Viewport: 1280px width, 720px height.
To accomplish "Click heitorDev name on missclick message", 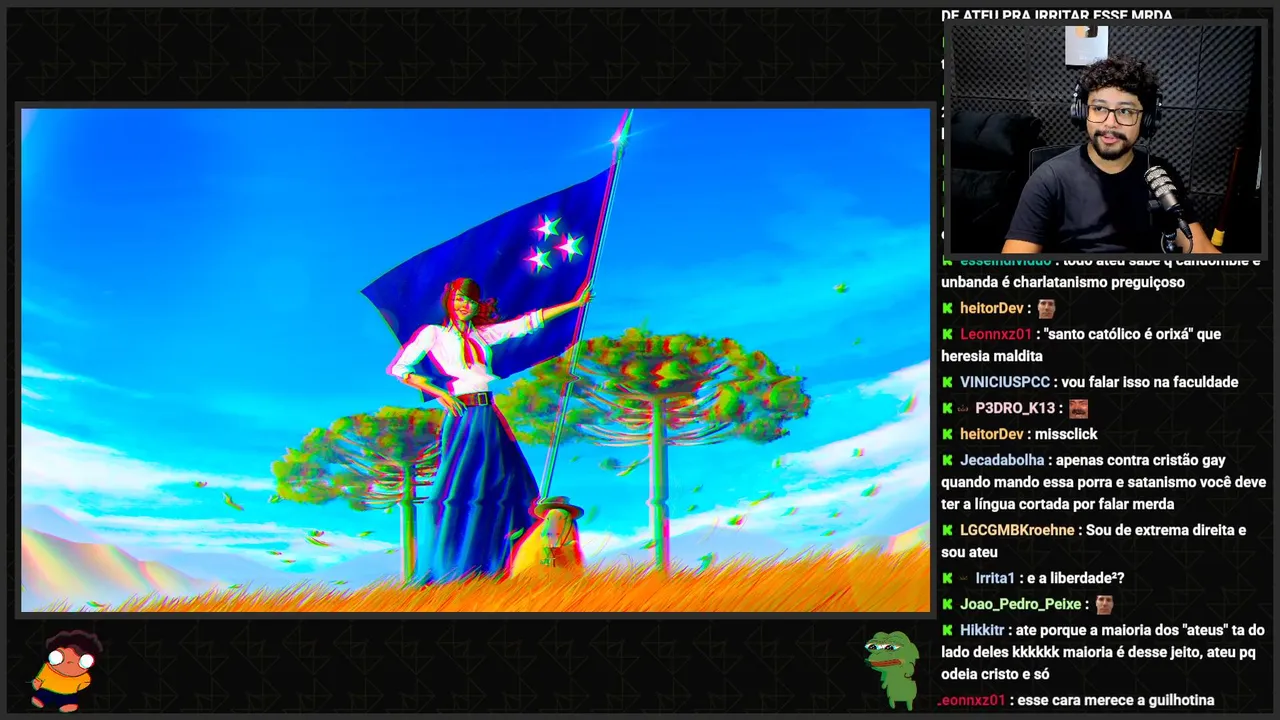I will 992,434.
